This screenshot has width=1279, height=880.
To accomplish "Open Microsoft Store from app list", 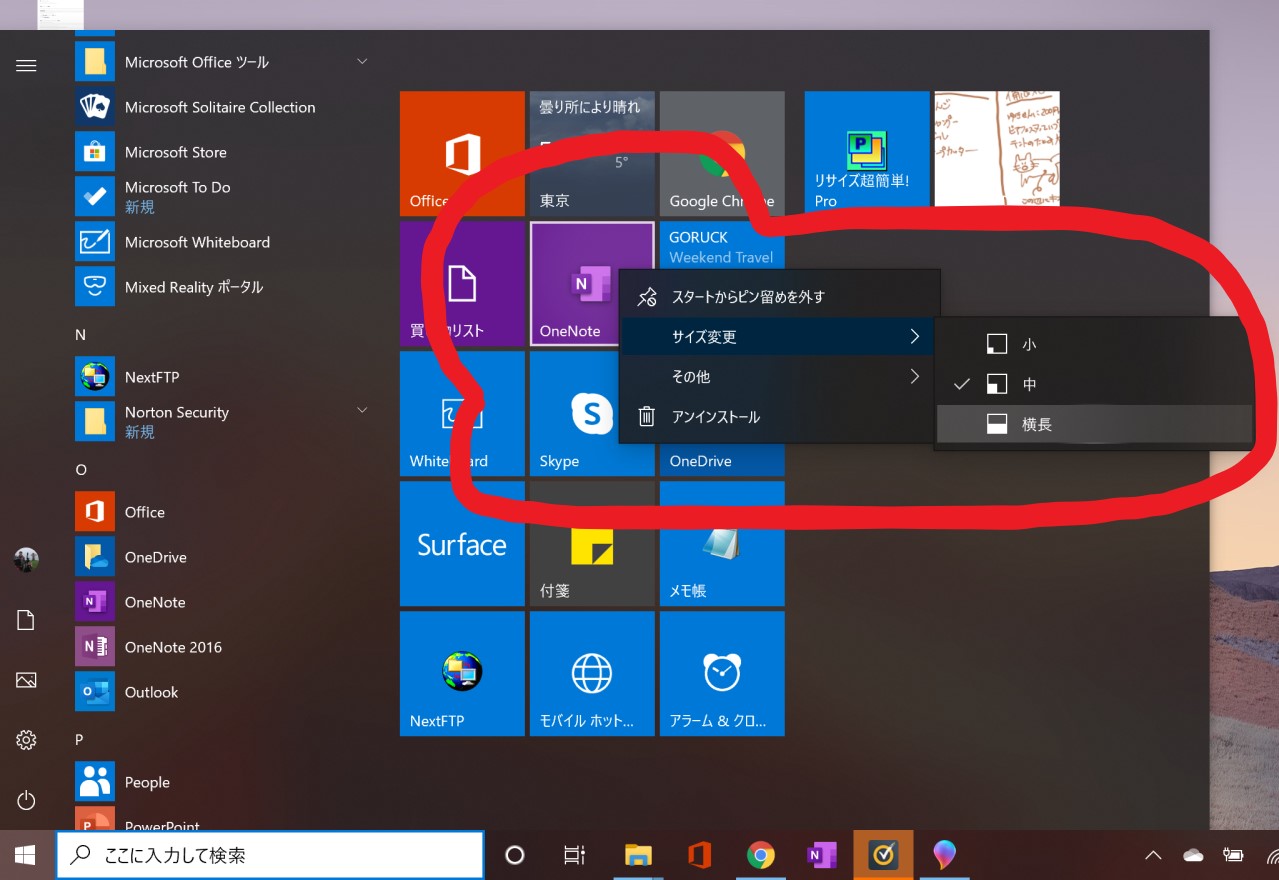I will [x=175, y=152].
